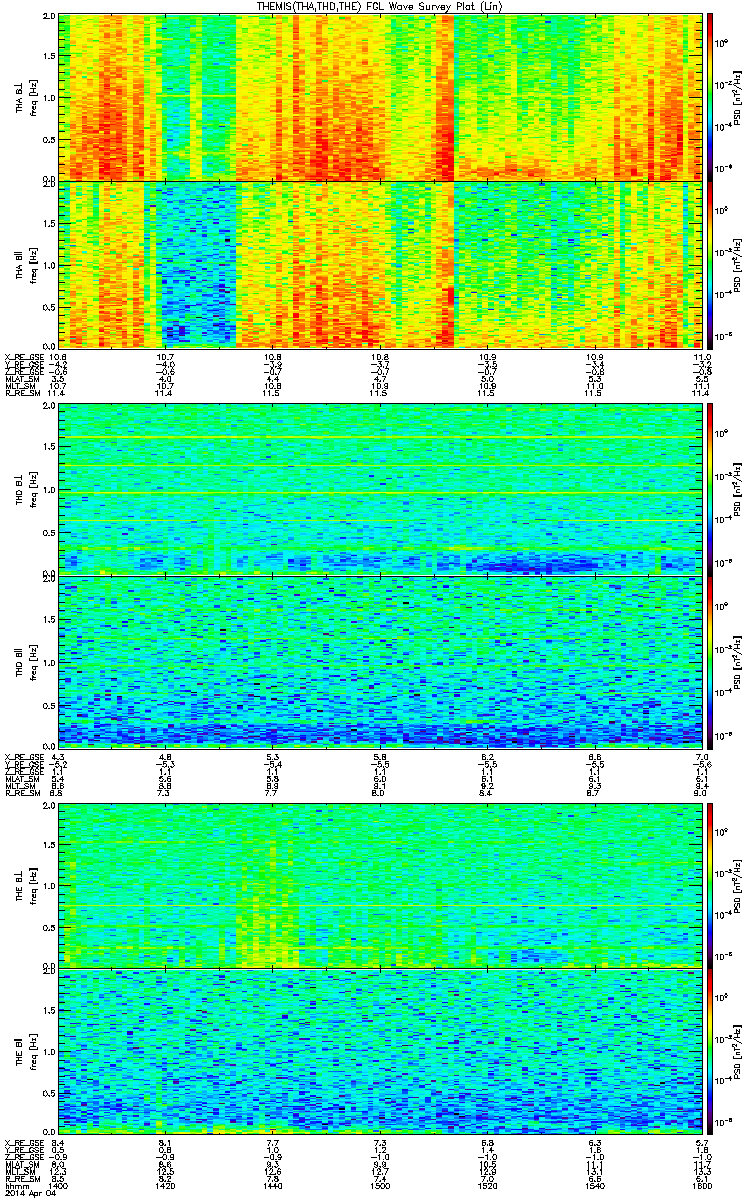750x1200 pixels.
Task: Click the THE B-parallel PSD color bar
Action: click(710, 1053)
